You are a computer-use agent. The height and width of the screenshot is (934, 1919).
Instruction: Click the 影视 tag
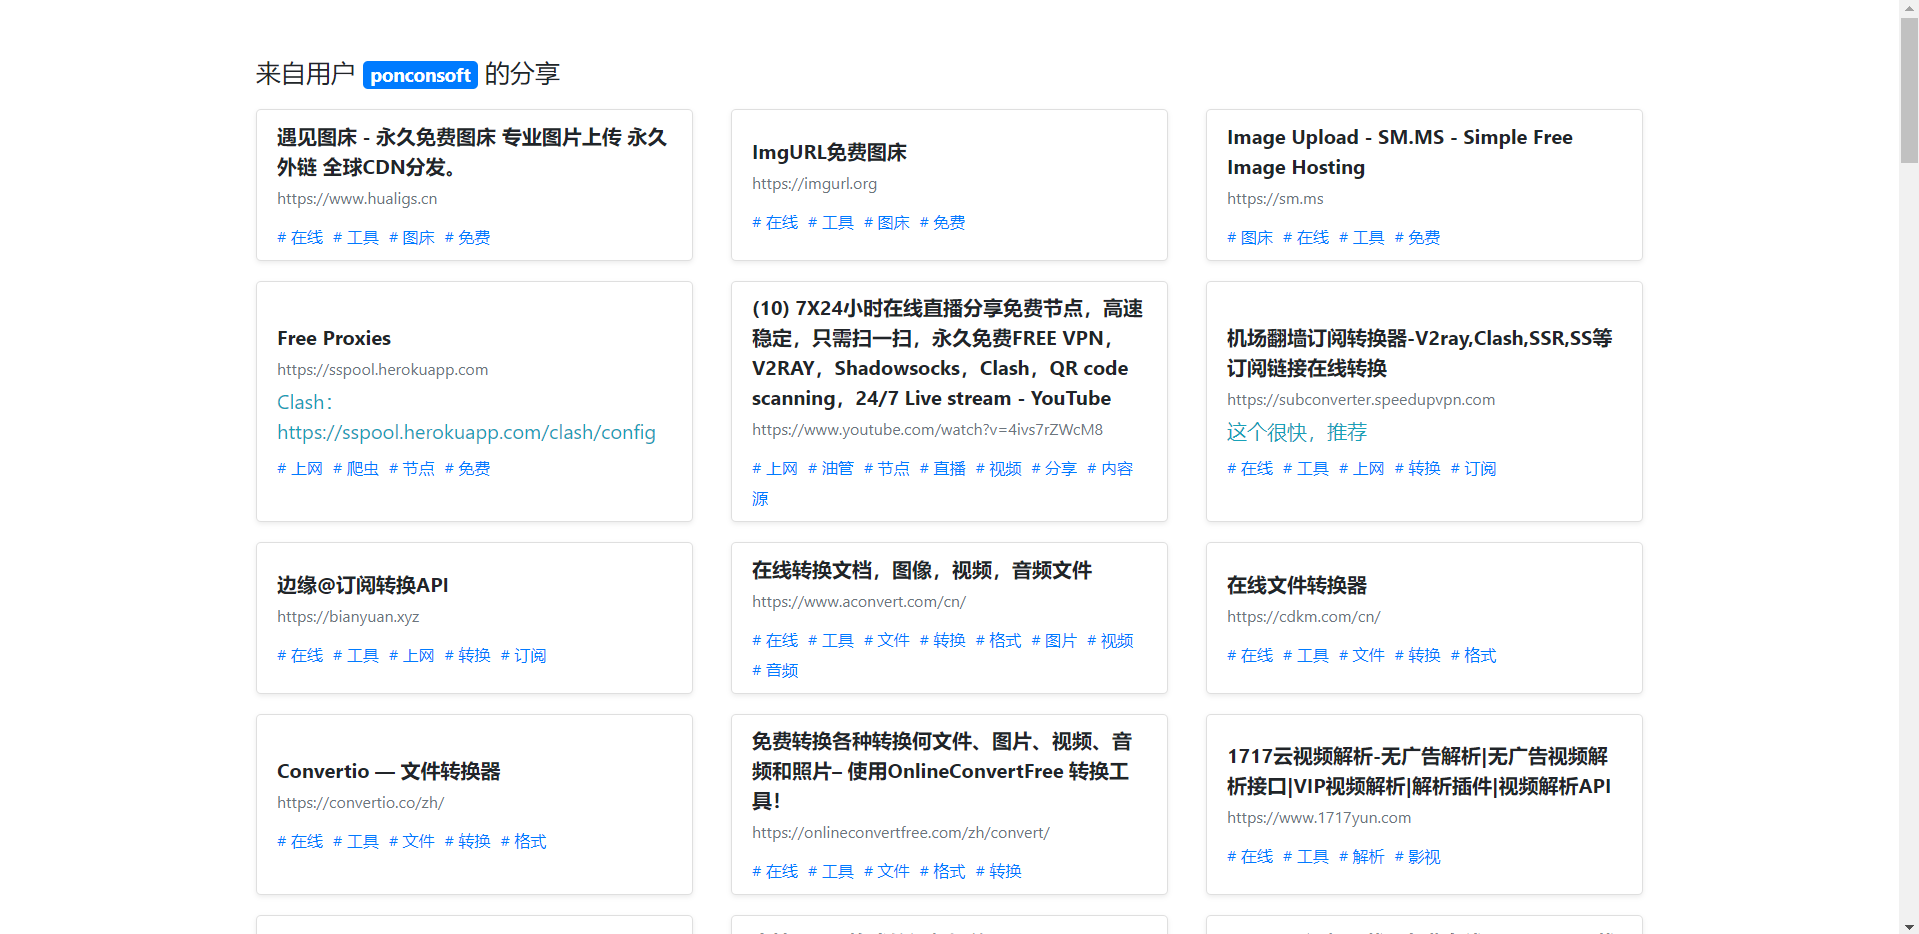(1418, 856)
